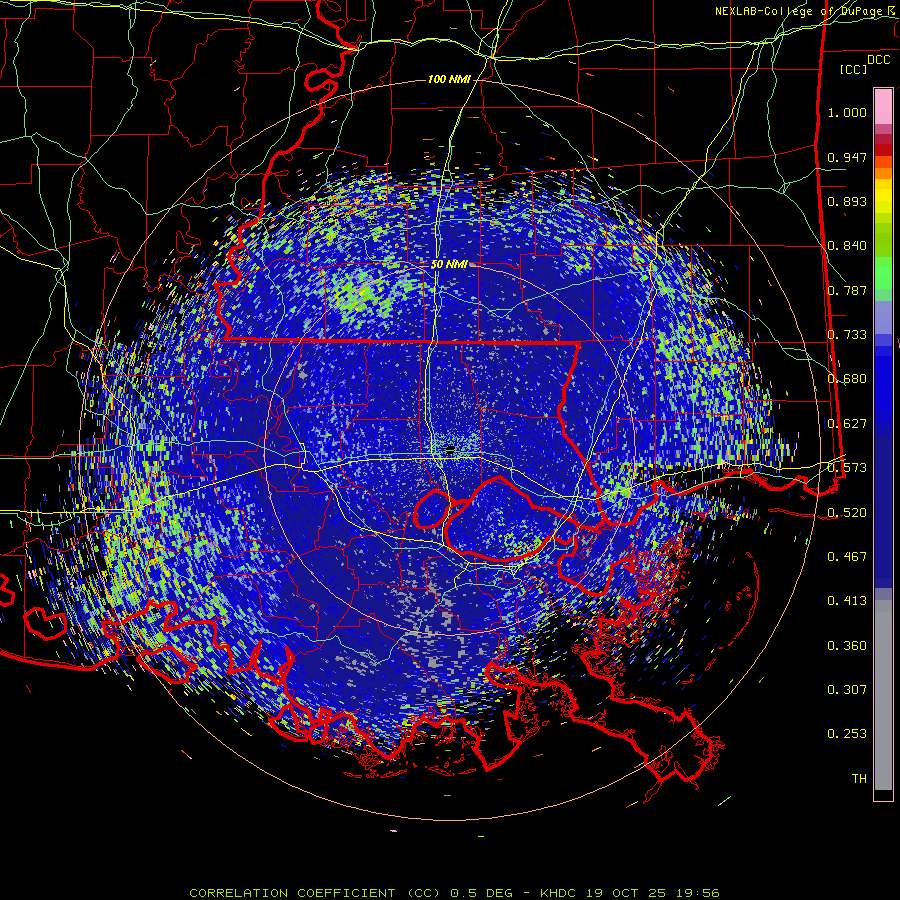Select the 0.307 scale value

pyautogui.click(x=847, y=690)
